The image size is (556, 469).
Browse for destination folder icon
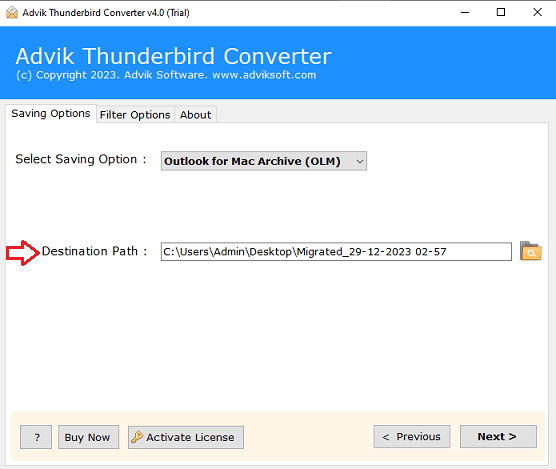click(x=530, y=251)
